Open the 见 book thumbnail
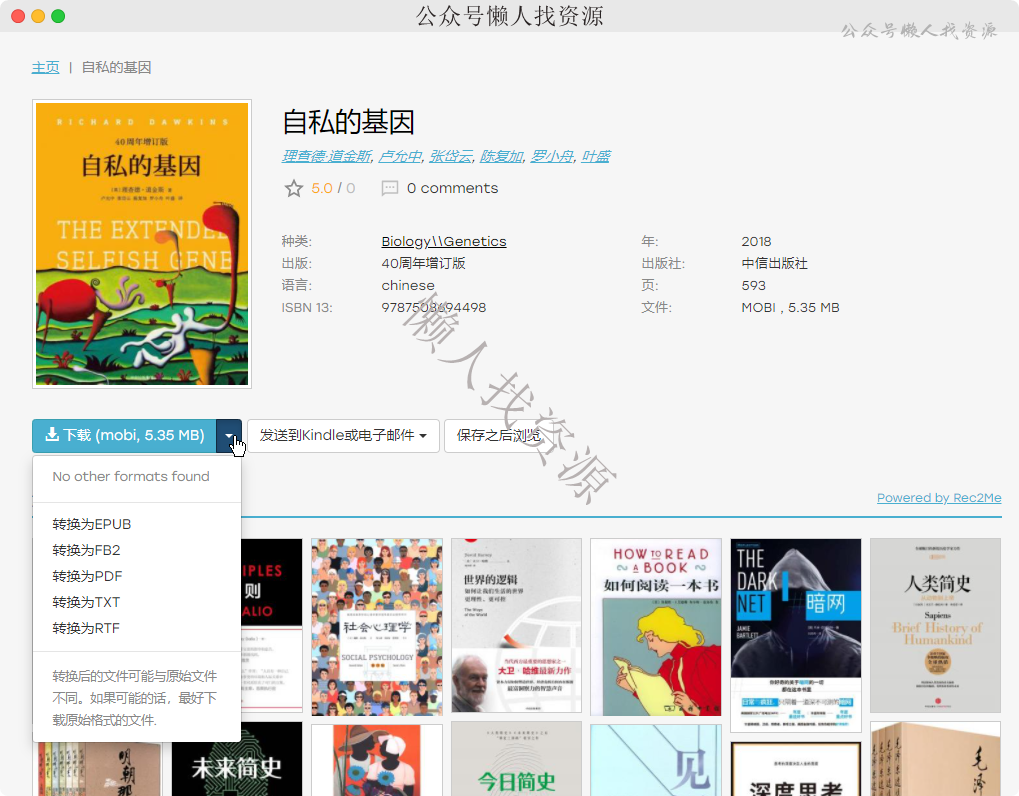 (x=656, y=760)
